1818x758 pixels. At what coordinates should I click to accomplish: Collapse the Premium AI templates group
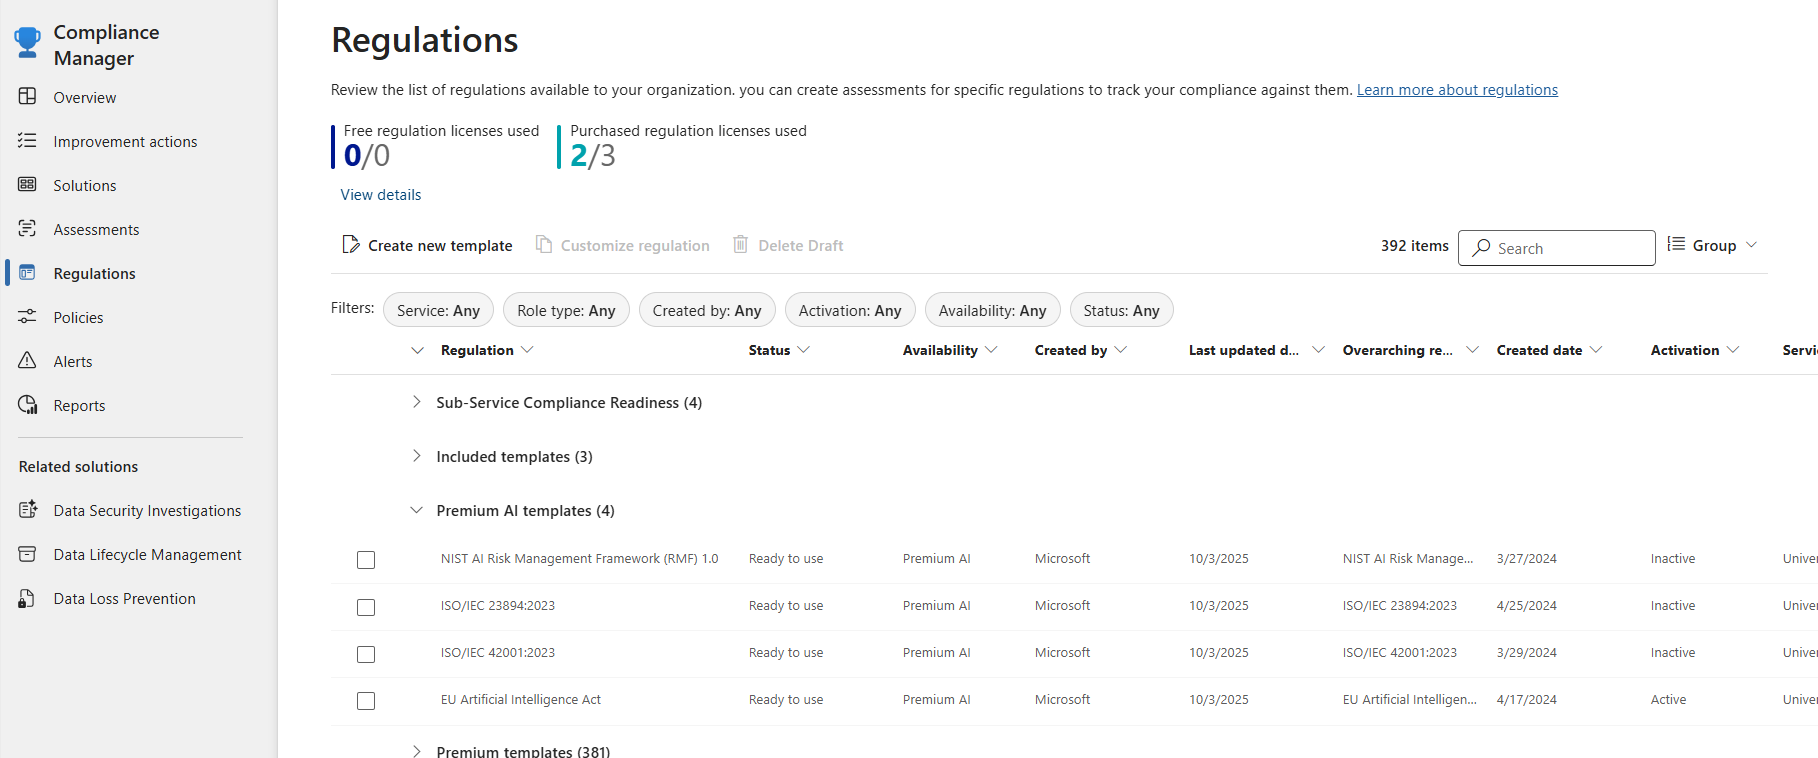click(416, 510)
